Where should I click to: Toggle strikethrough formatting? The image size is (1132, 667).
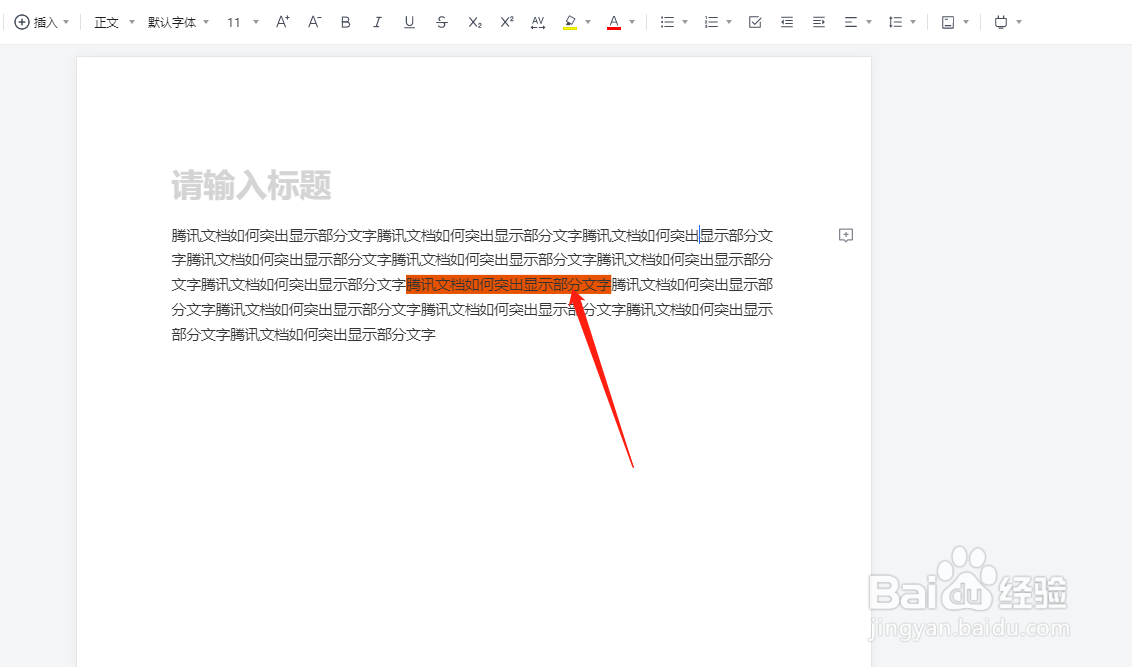pos(442,22)
